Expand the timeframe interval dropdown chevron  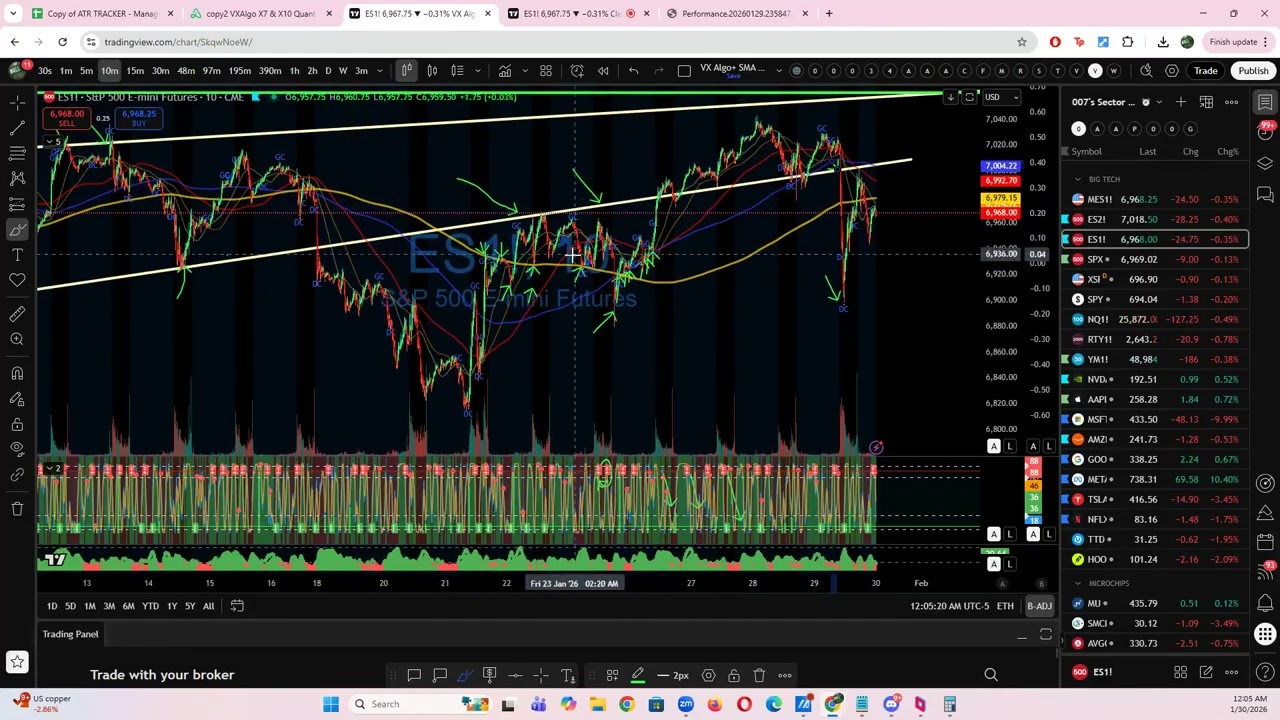380,71
